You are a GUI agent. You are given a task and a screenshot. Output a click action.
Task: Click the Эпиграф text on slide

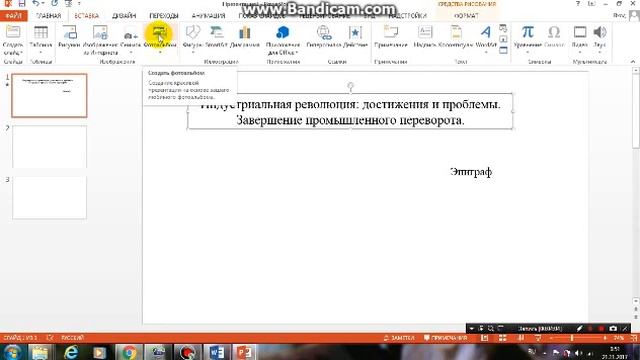[x=471, y=172]
